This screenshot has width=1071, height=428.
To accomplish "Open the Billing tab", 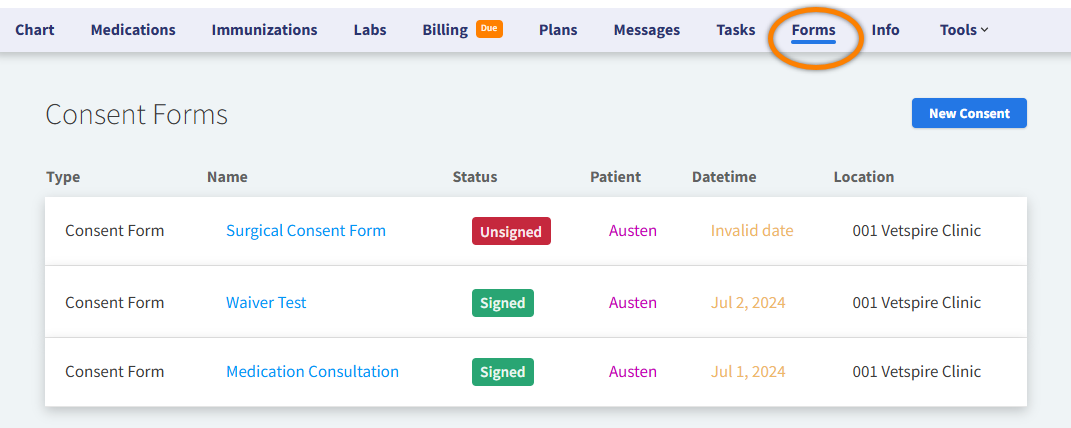I will [445, 30].
